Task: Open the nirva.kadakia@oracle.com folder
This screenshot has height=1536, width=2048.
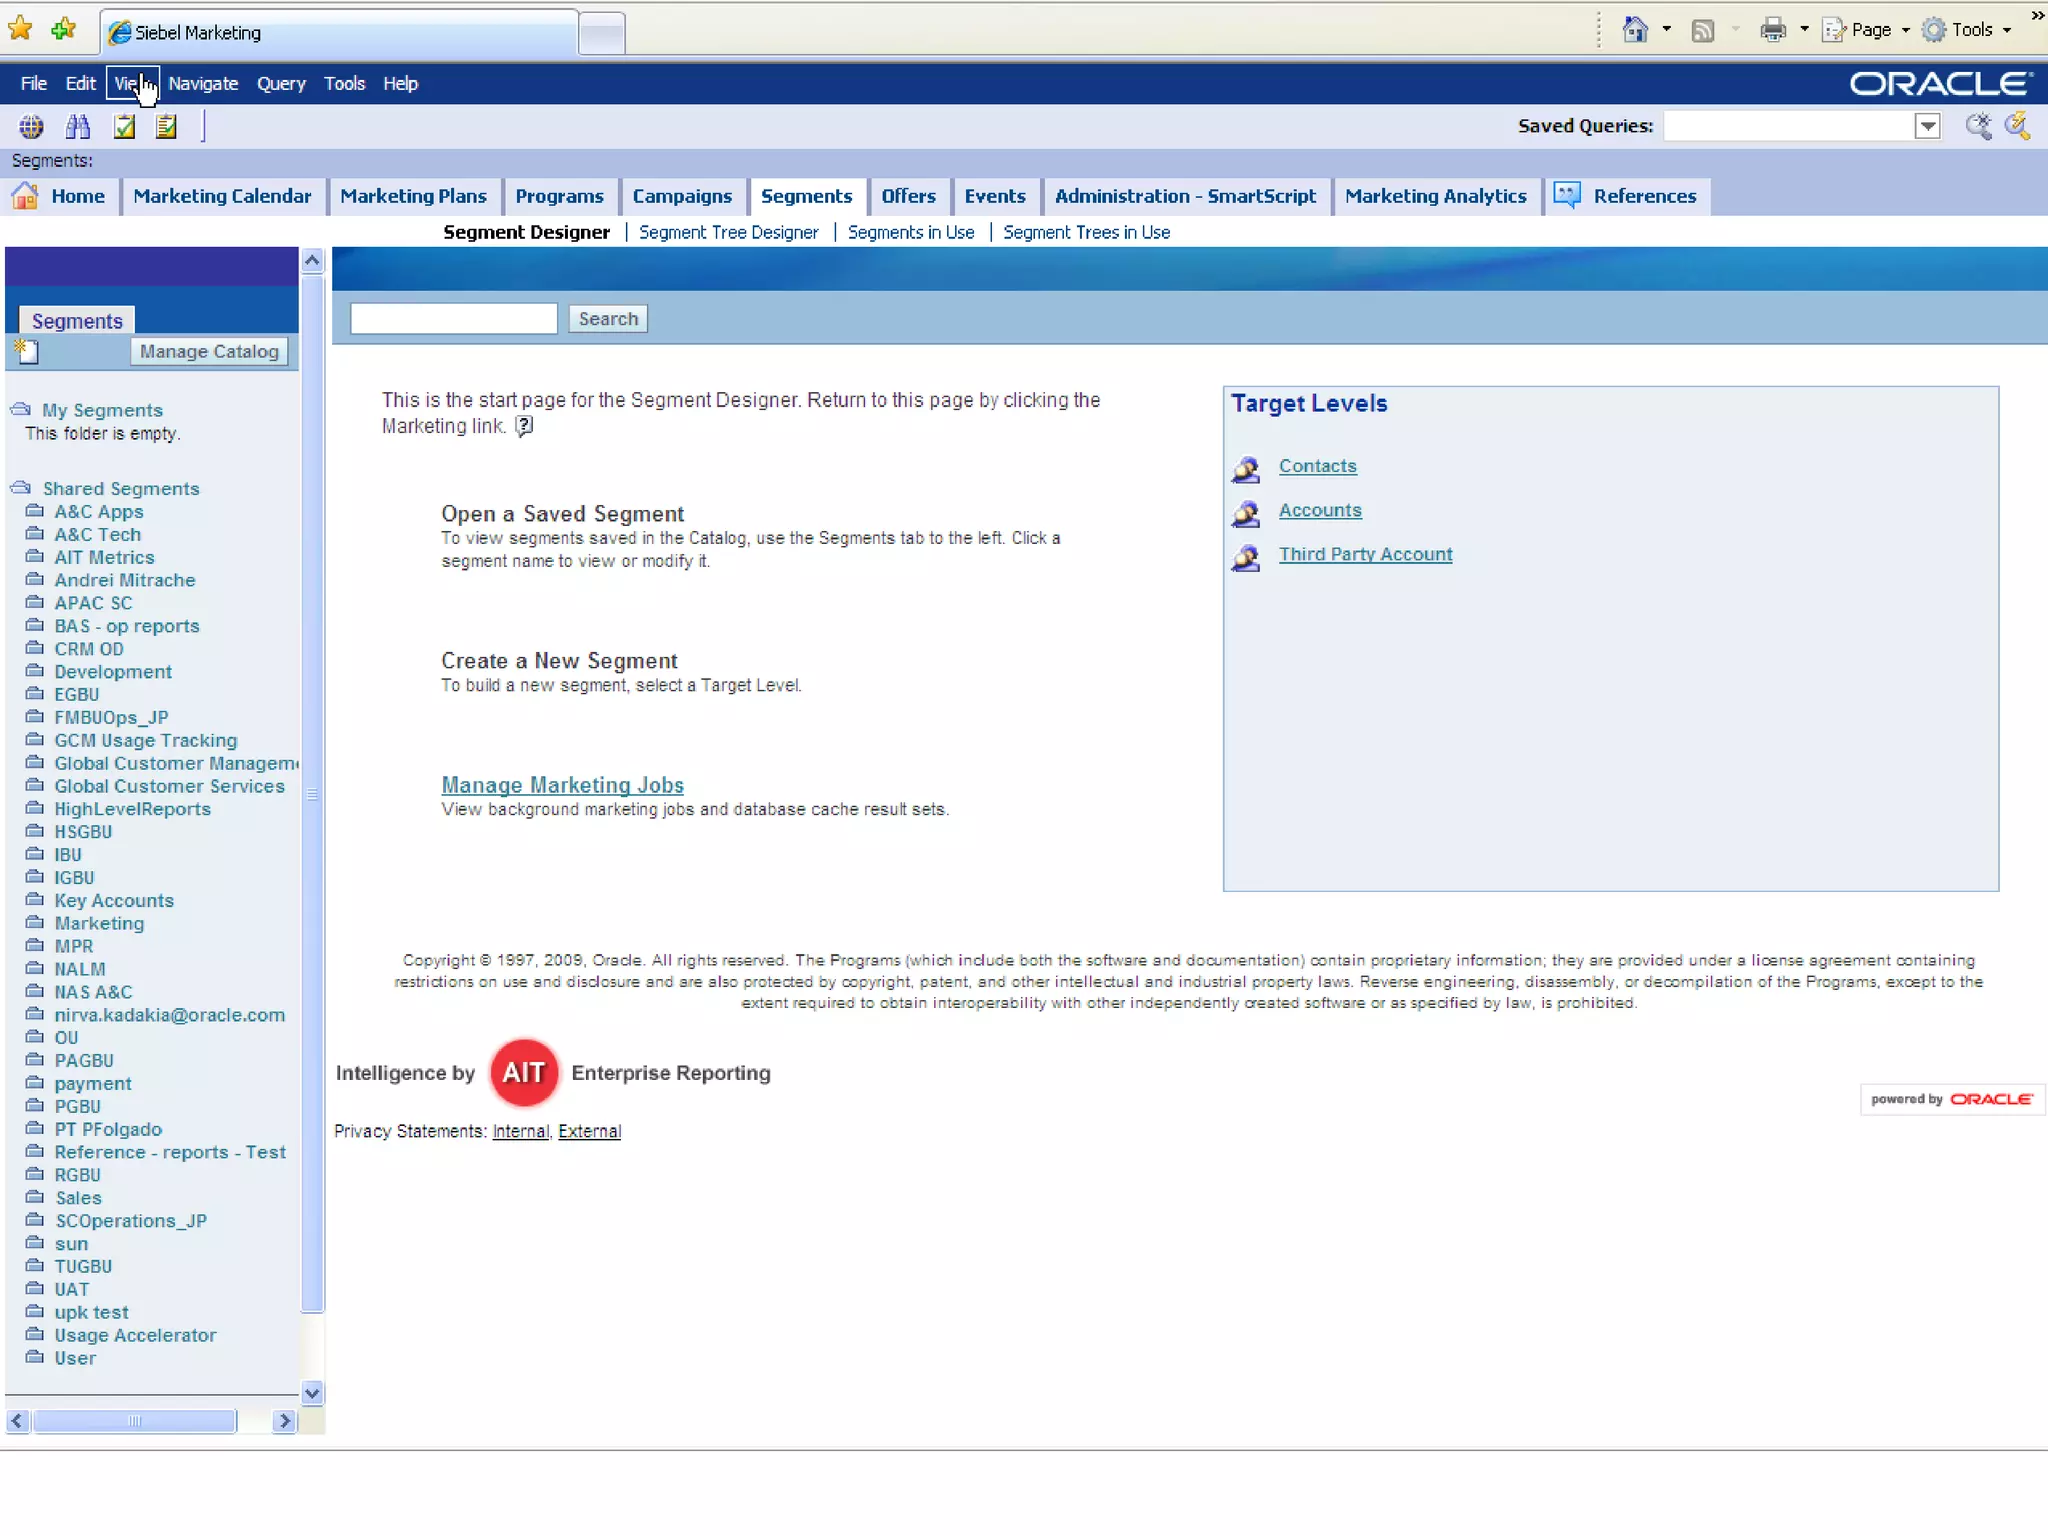Action: (x=169, y=1015)
